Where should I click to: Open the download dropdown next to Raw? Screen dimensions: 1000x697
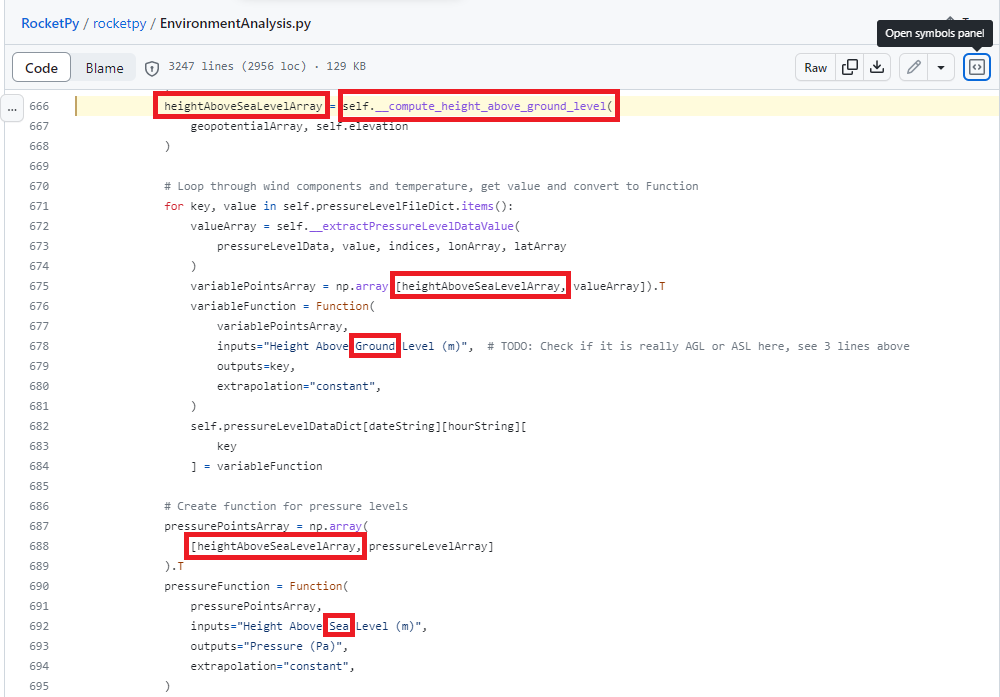(879, 67)
